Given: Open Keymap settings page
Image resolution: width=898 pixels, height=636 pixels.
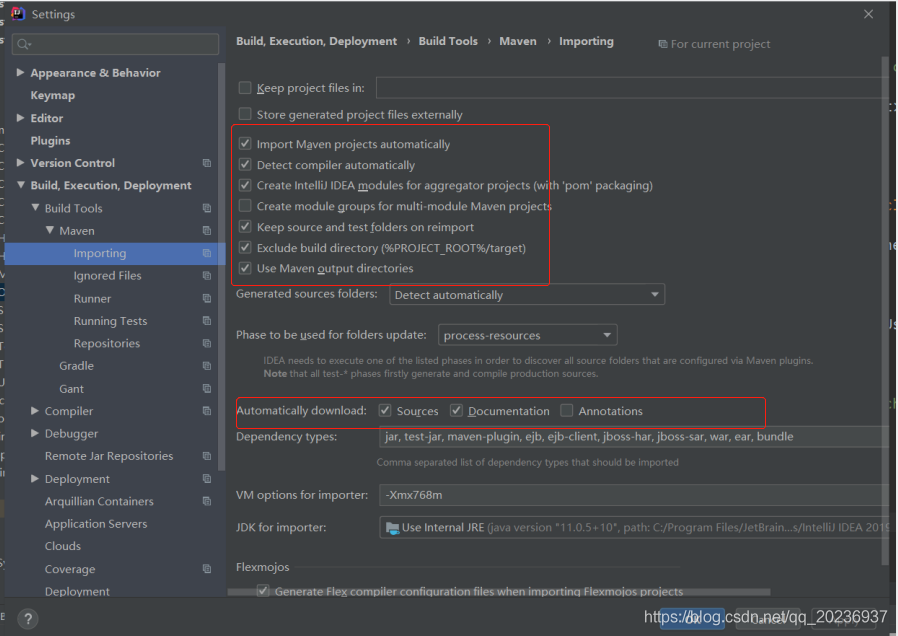Looking at the screenshot, I should [53, 95].
